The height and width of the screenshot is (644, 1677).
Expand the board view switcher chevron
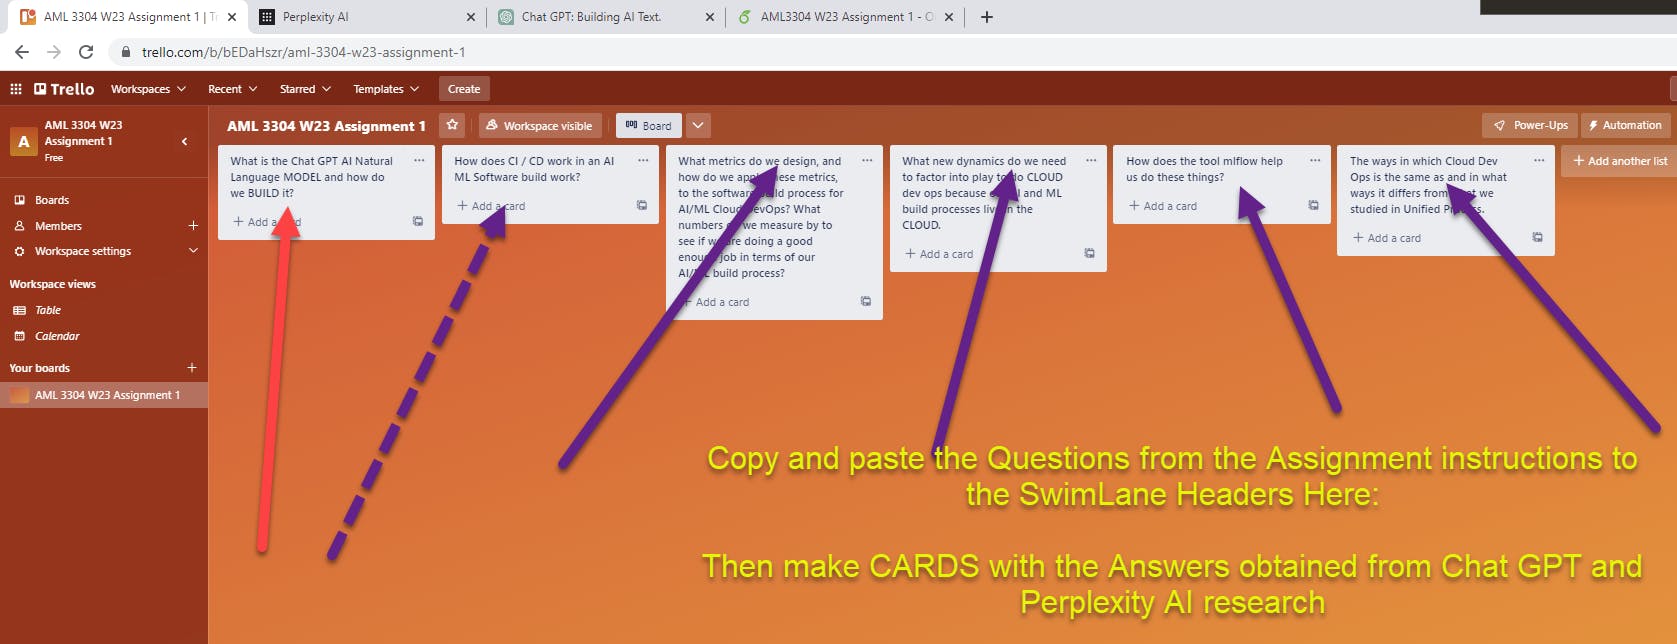pyautogui.click(x=698, y=125)
